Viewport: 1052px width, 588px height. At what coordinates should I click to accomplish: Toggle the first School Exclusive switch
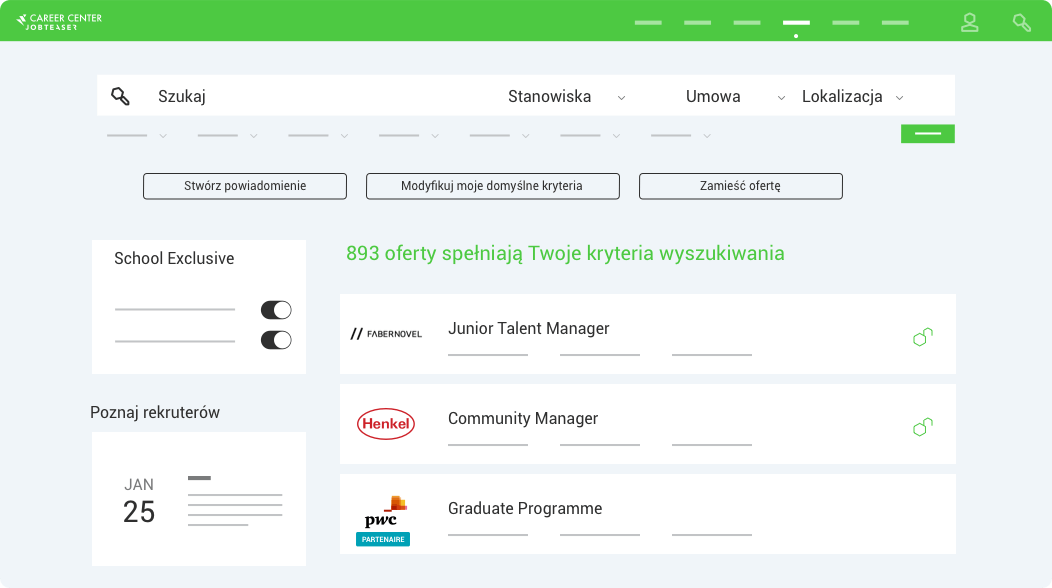coord(276,310)
